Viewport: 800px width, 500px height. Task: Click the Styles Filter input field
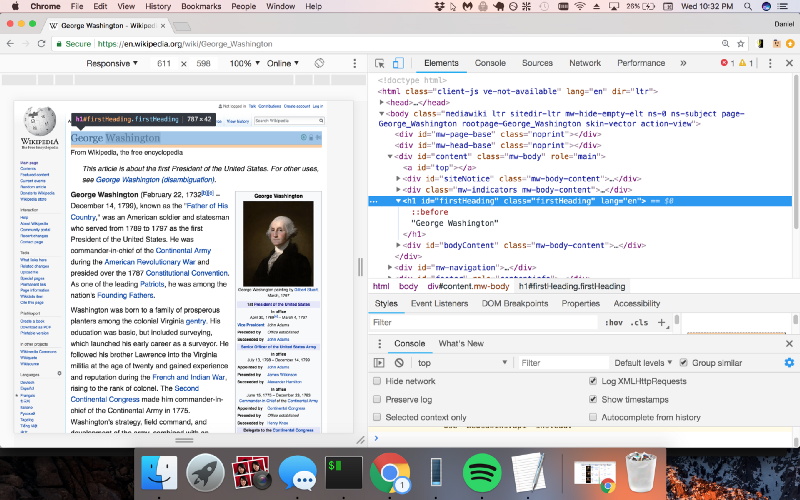click(483, 322)
